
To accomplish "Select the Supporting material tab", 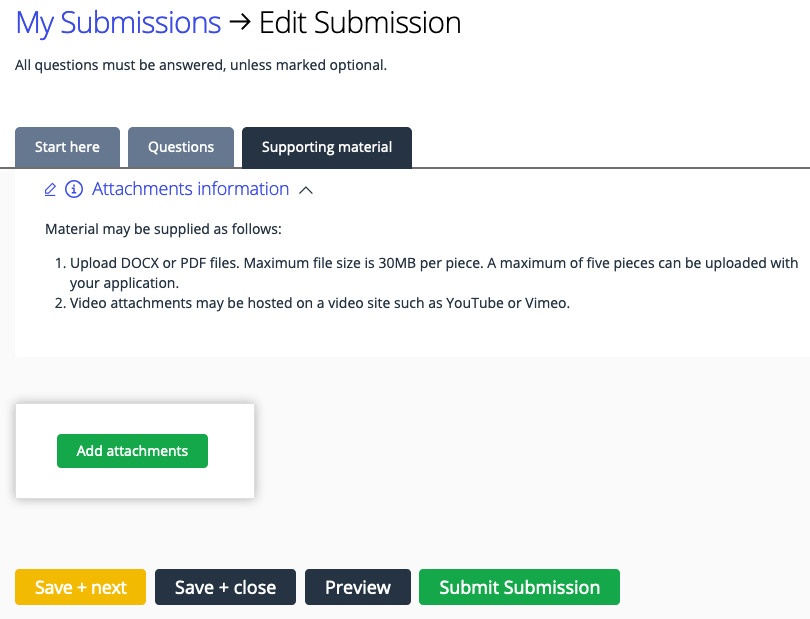I will [x=327, y=147].
